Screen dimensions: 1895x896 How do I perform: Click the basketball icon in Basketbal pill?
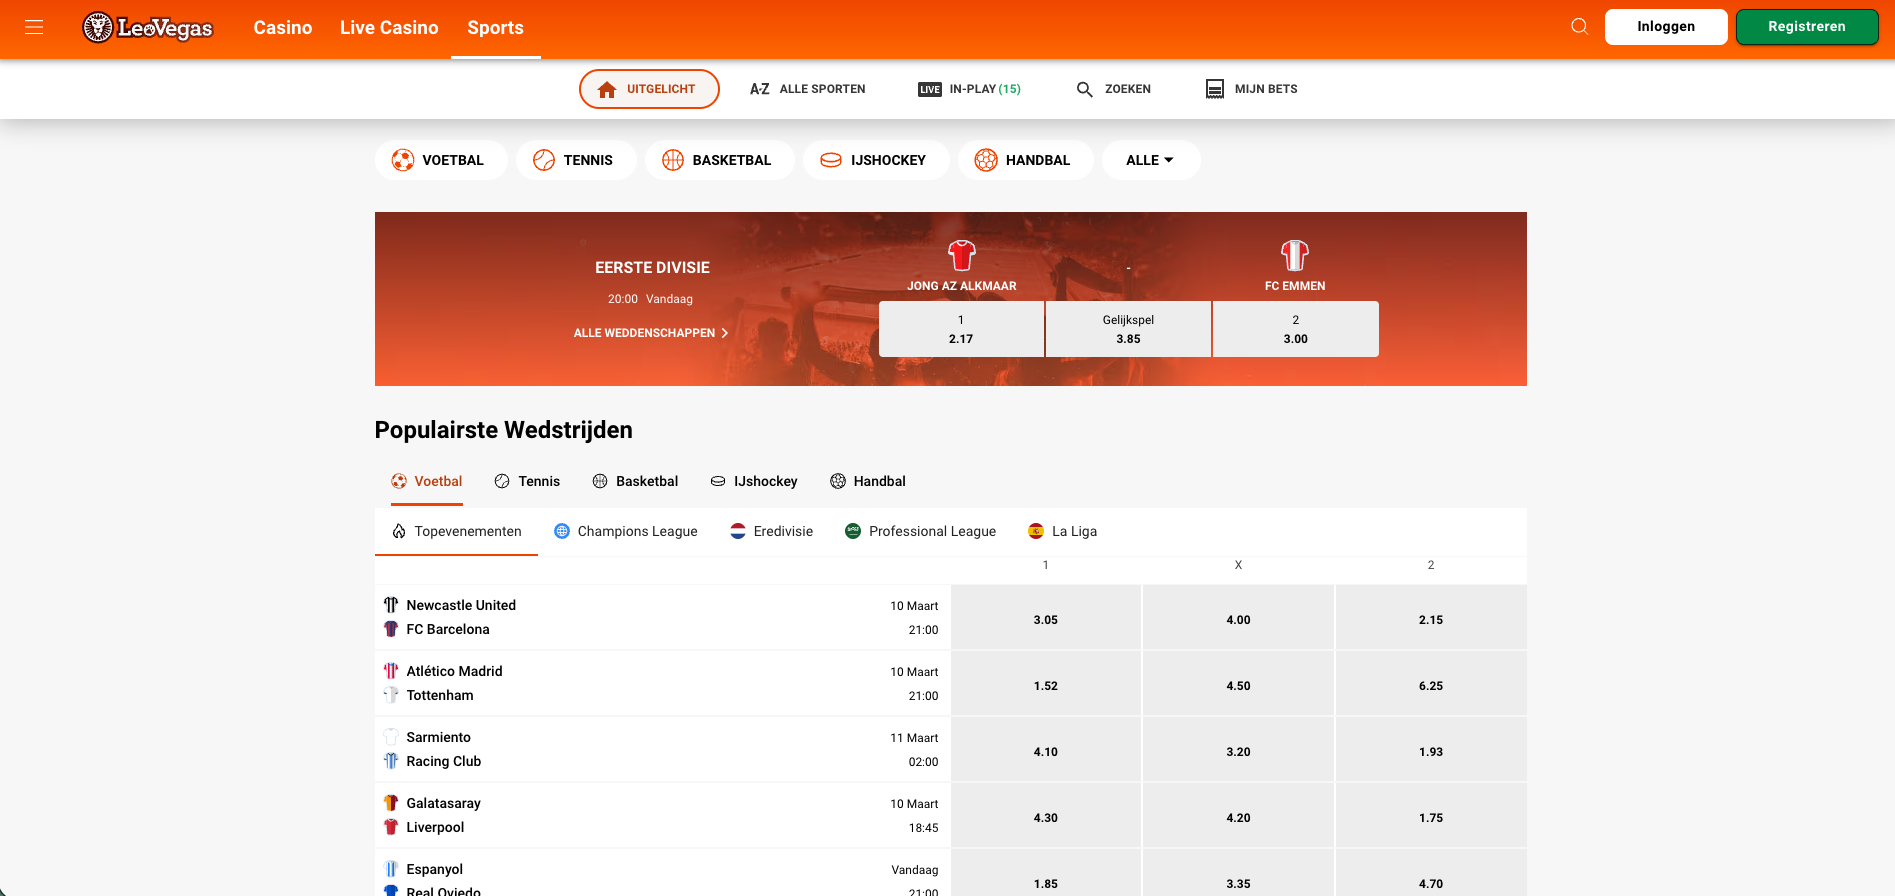click(673, 160)
